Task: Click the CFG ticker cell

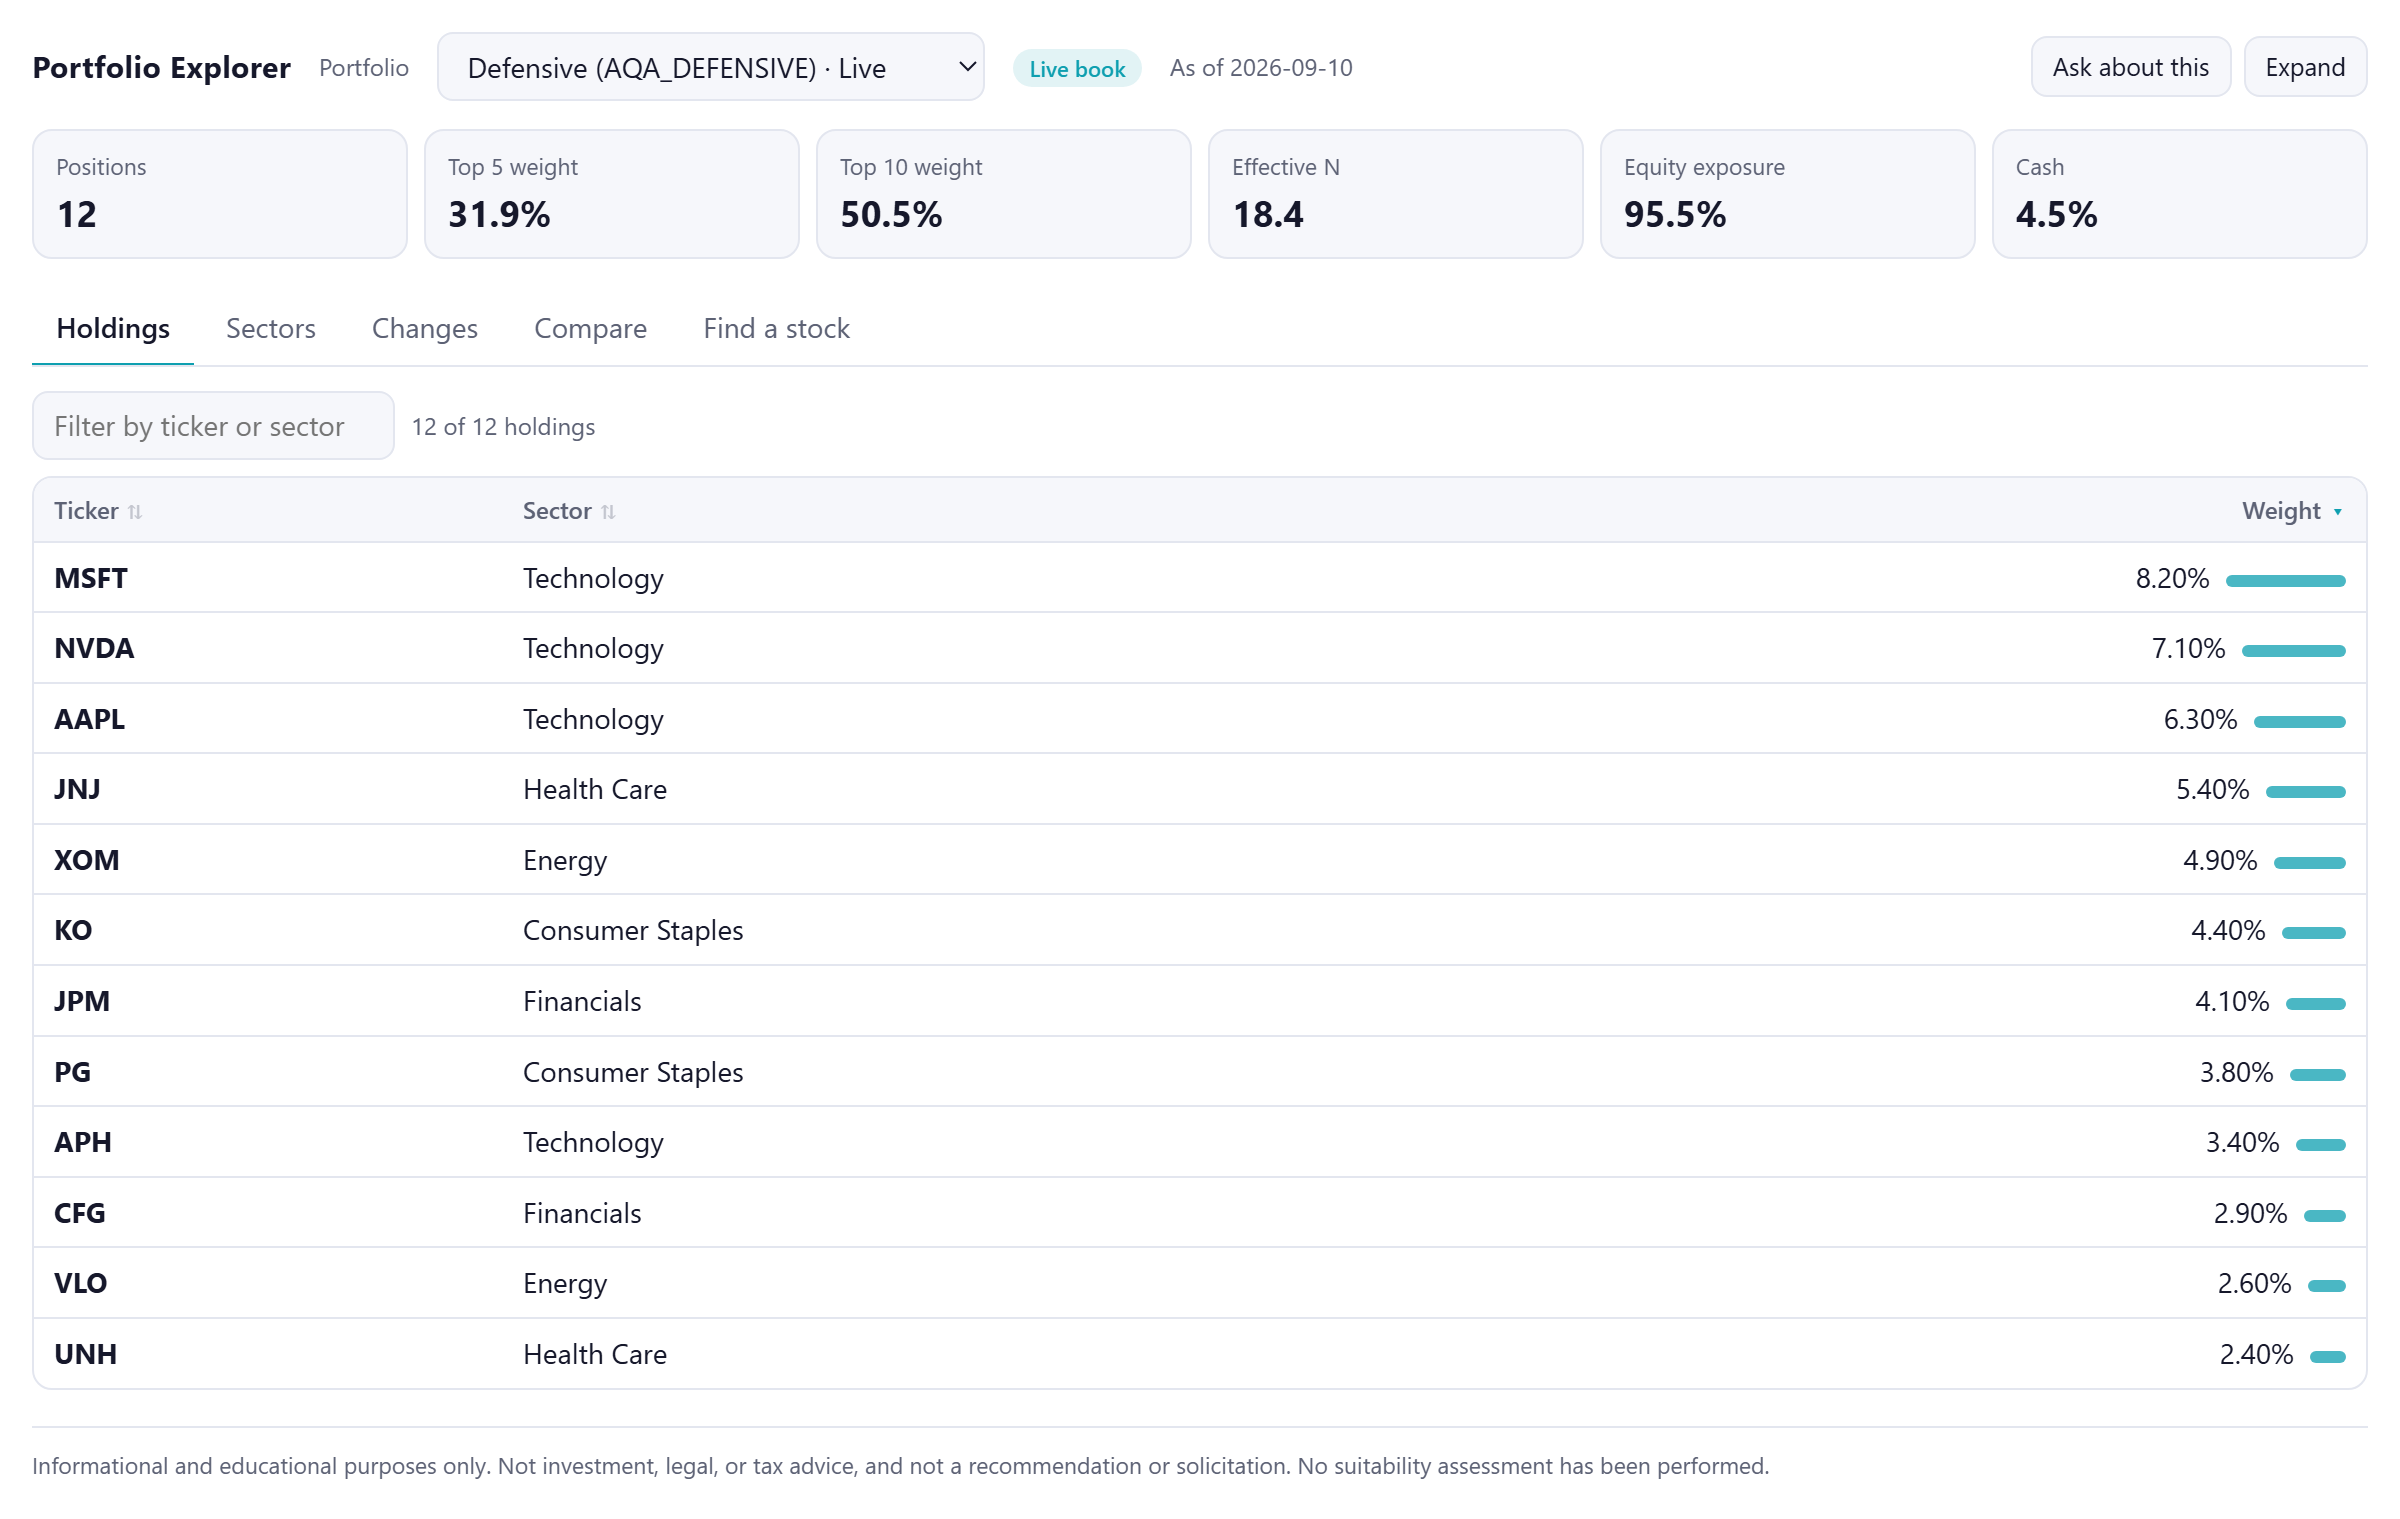Action: click(x=80, y=1214)
